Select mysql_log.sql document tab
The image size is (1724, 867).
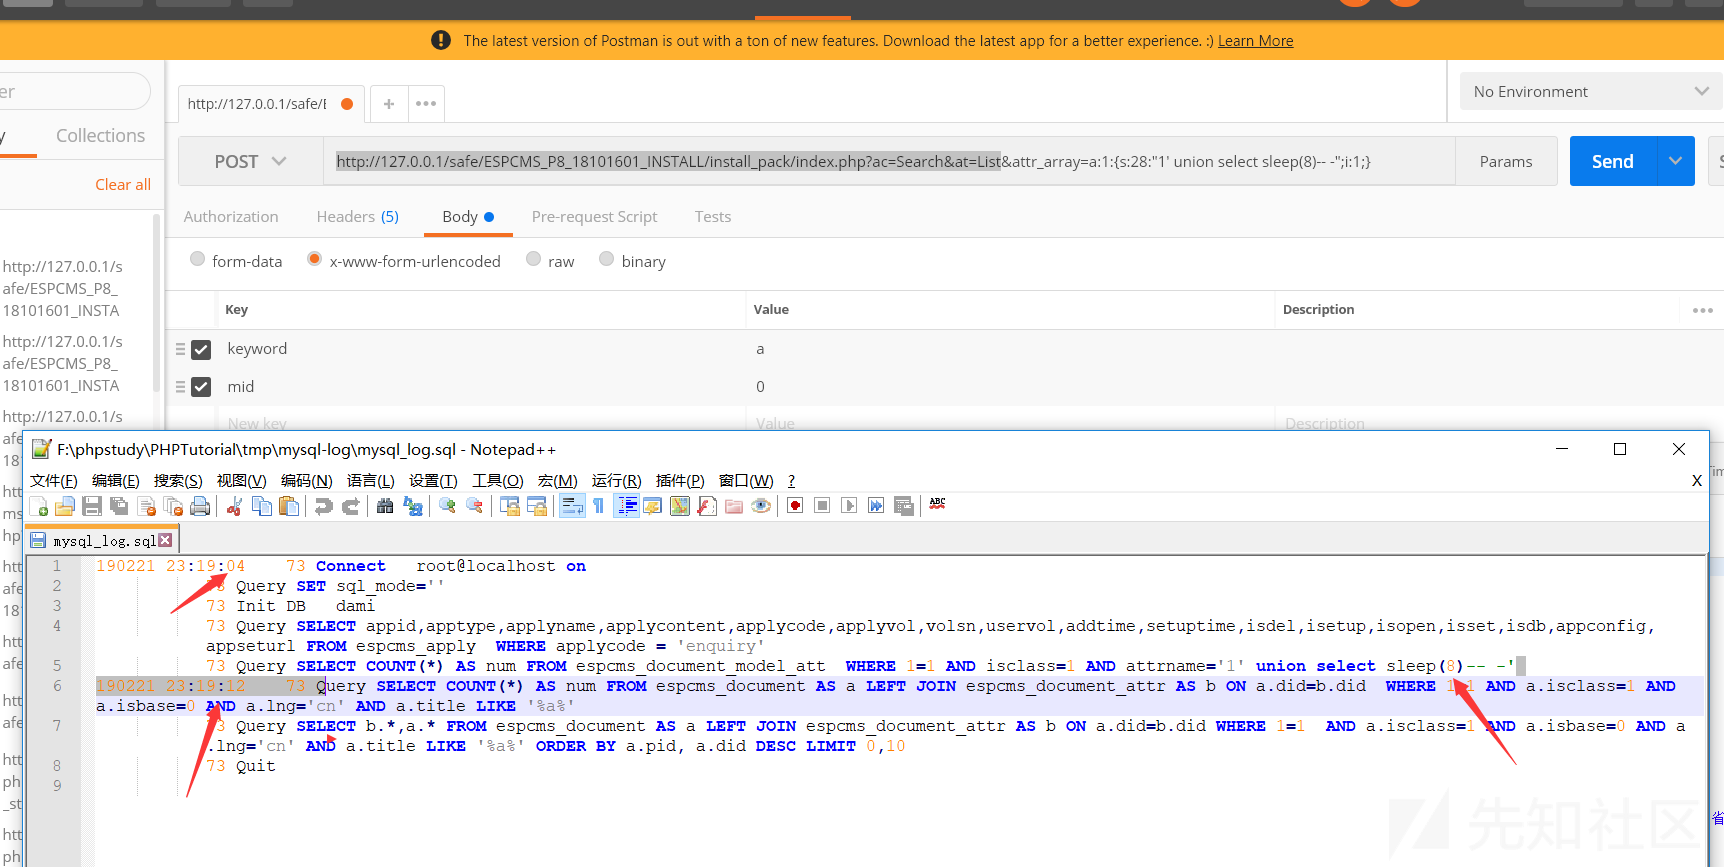[x=103, y=540]
